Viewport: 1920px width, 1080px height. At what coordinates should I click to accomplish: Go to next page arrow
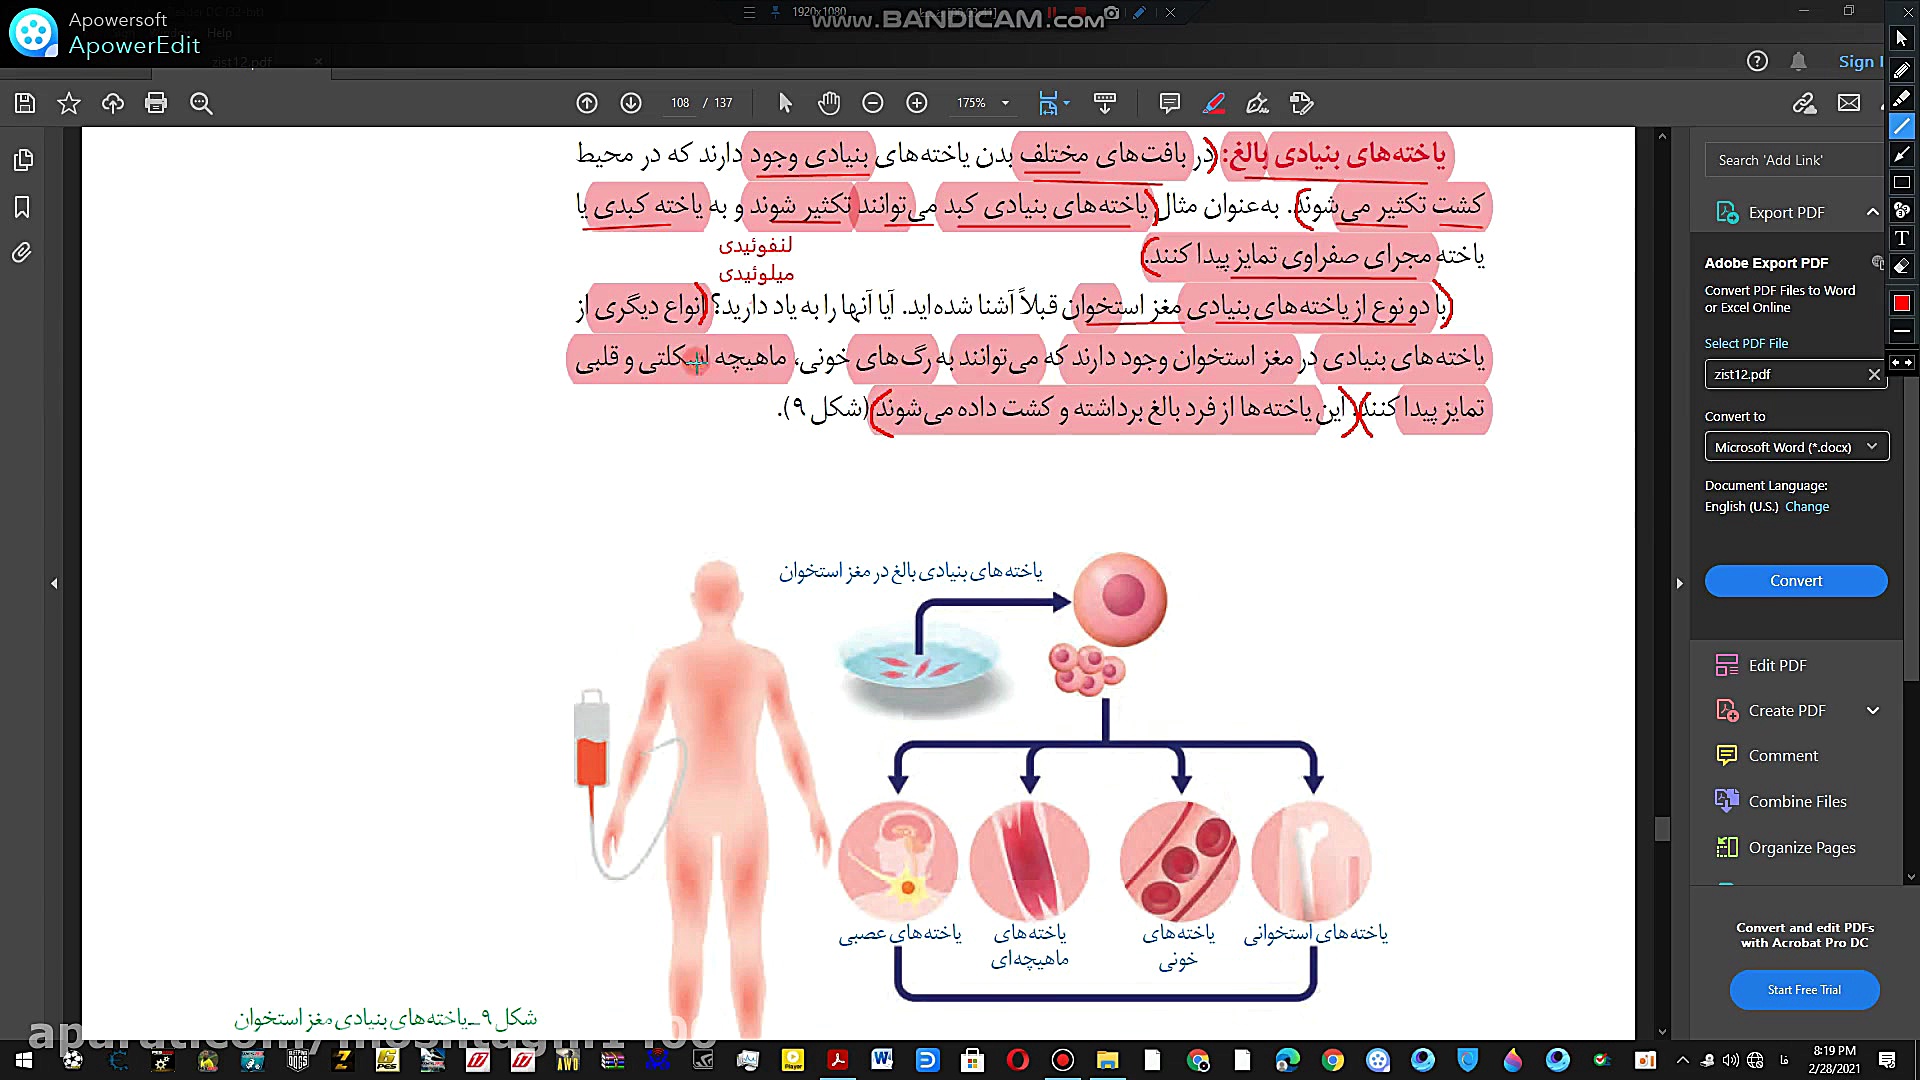(x=631, y=103)
